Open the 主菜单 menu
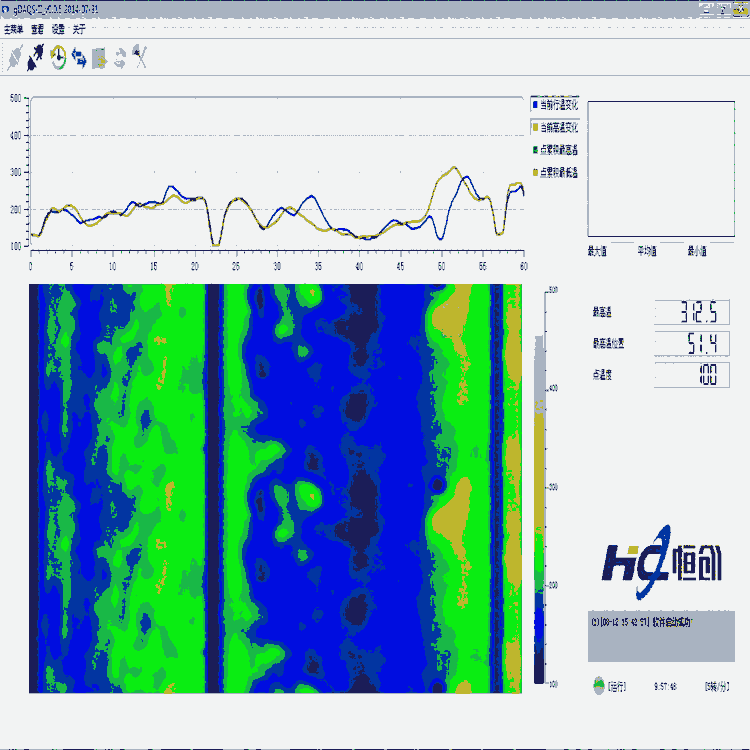This screenshot has width=750, height=750. (x=14, y=30)
